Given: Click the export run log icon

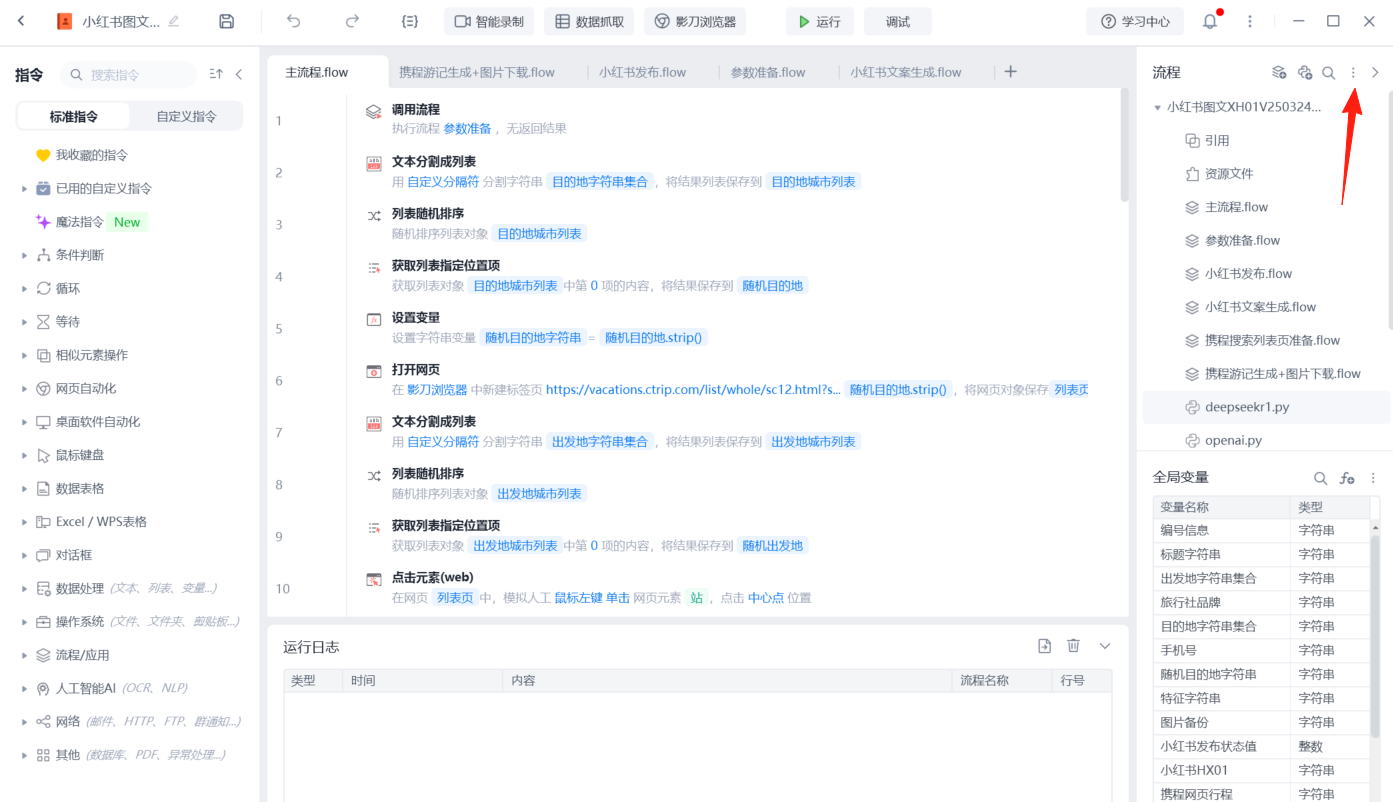Looking at the screenshot, I should pos(1044,646).
